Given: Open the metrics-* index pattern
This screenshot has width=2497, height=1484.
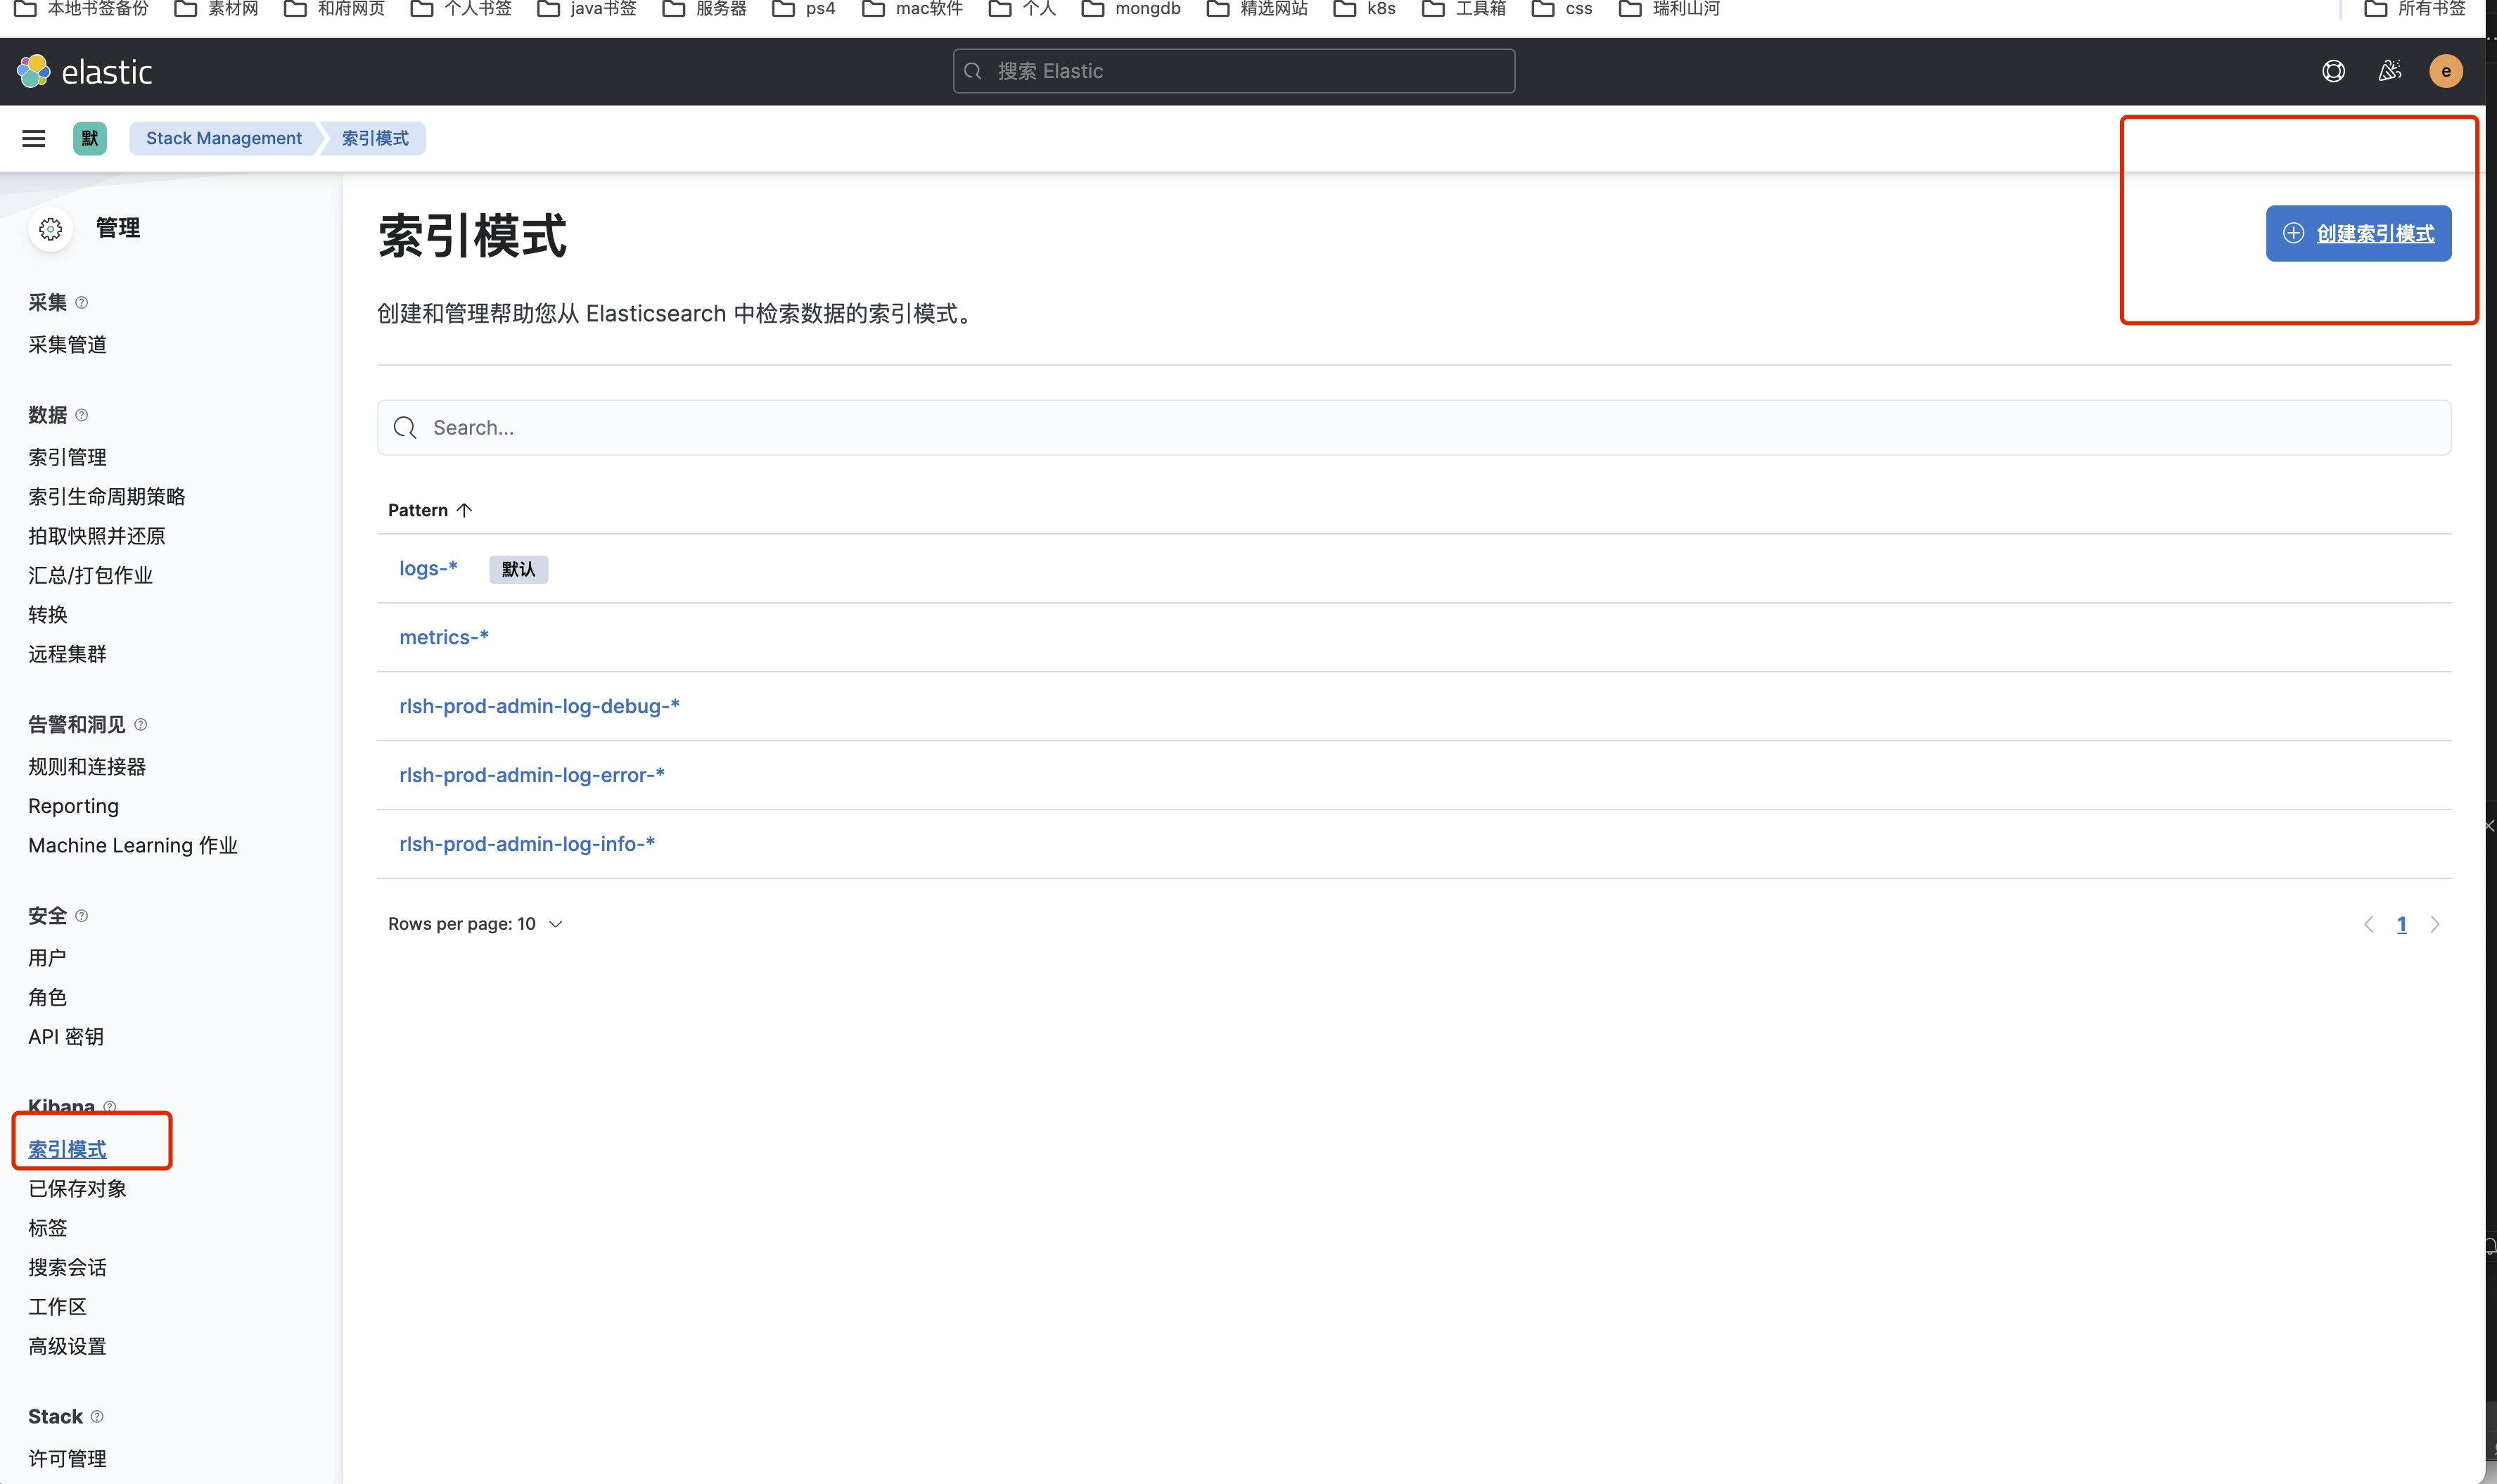Looking at the screenshot, I should [x=444, y=637].
